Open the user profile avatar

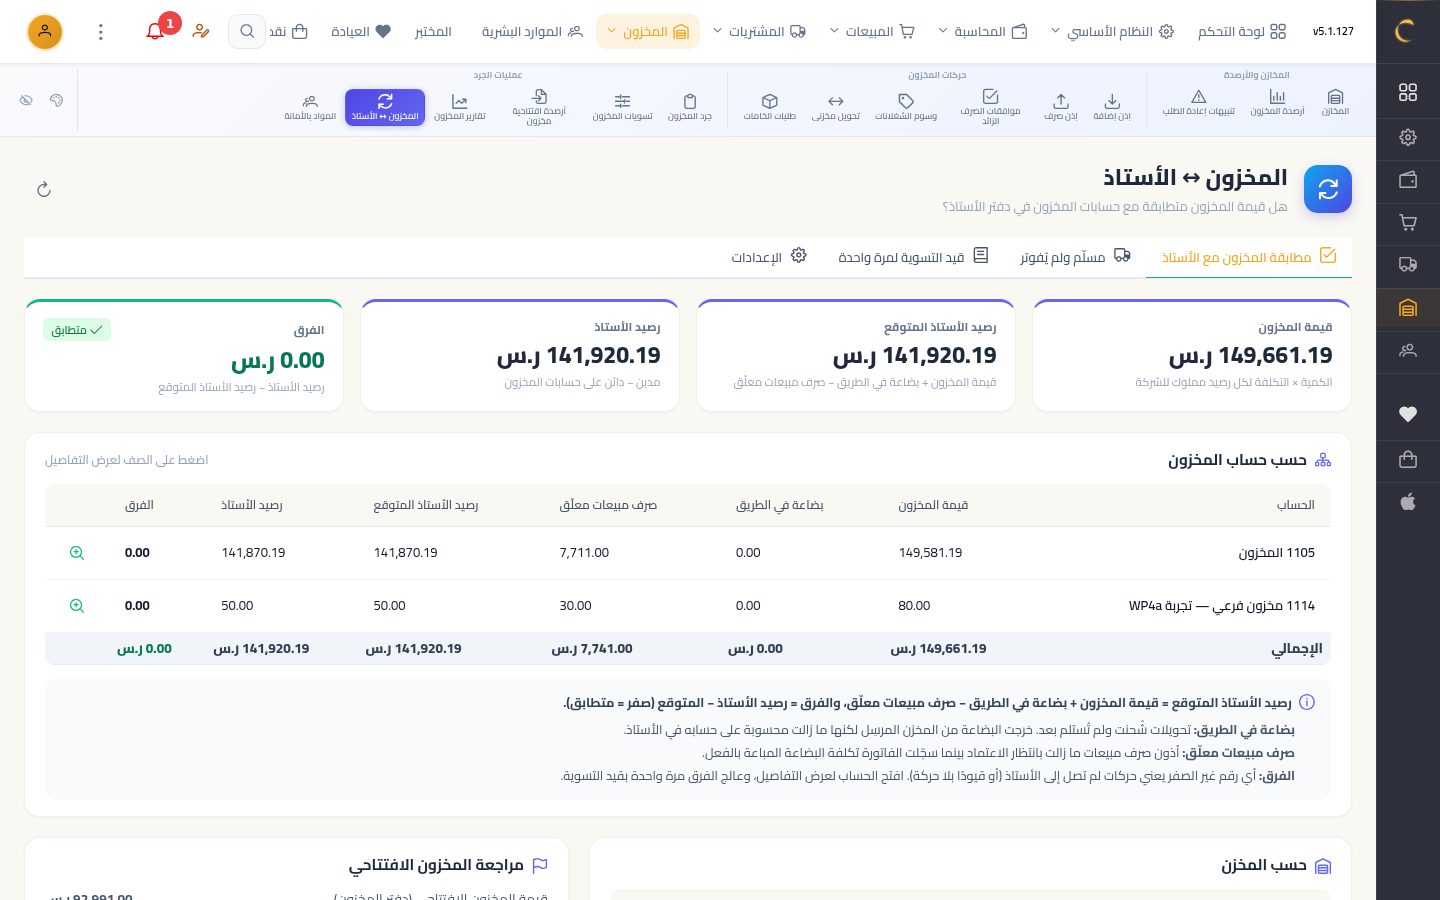pyautogui.click(x=45, y=32)
